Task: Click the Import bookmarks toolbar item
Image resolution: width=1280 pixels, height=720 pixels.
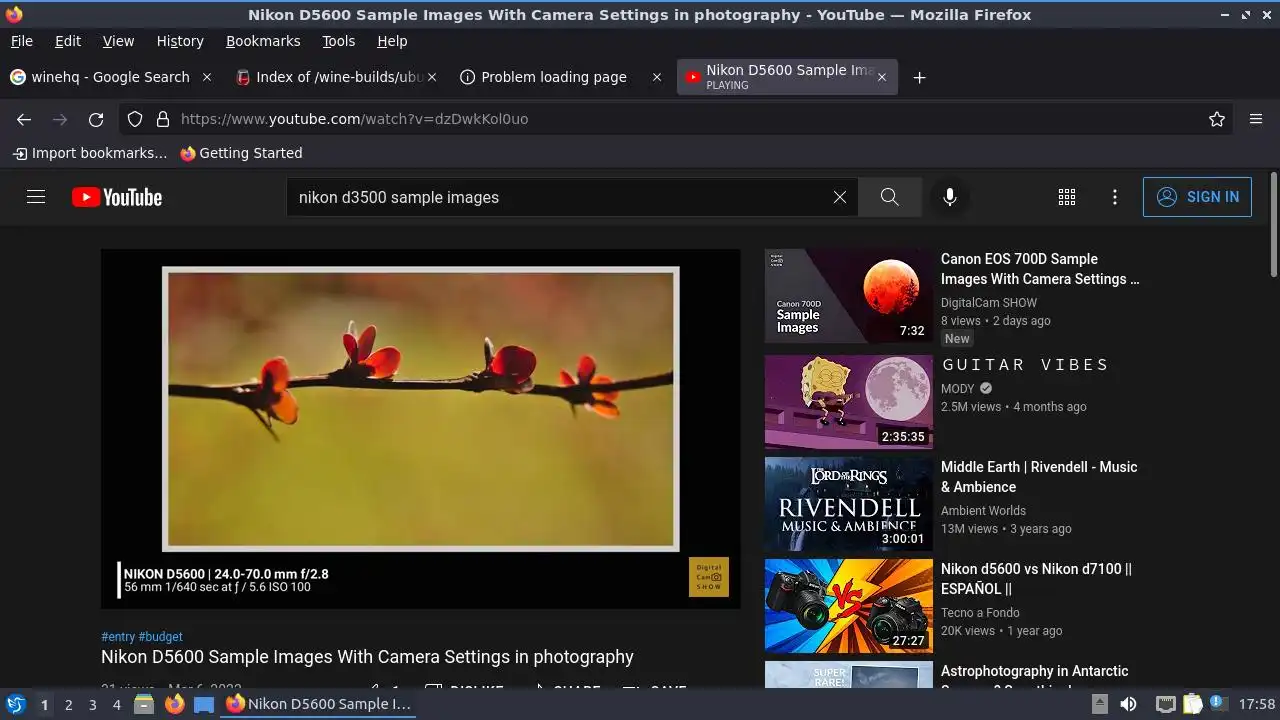Action: pyautogui.click(x=90, y=153)
